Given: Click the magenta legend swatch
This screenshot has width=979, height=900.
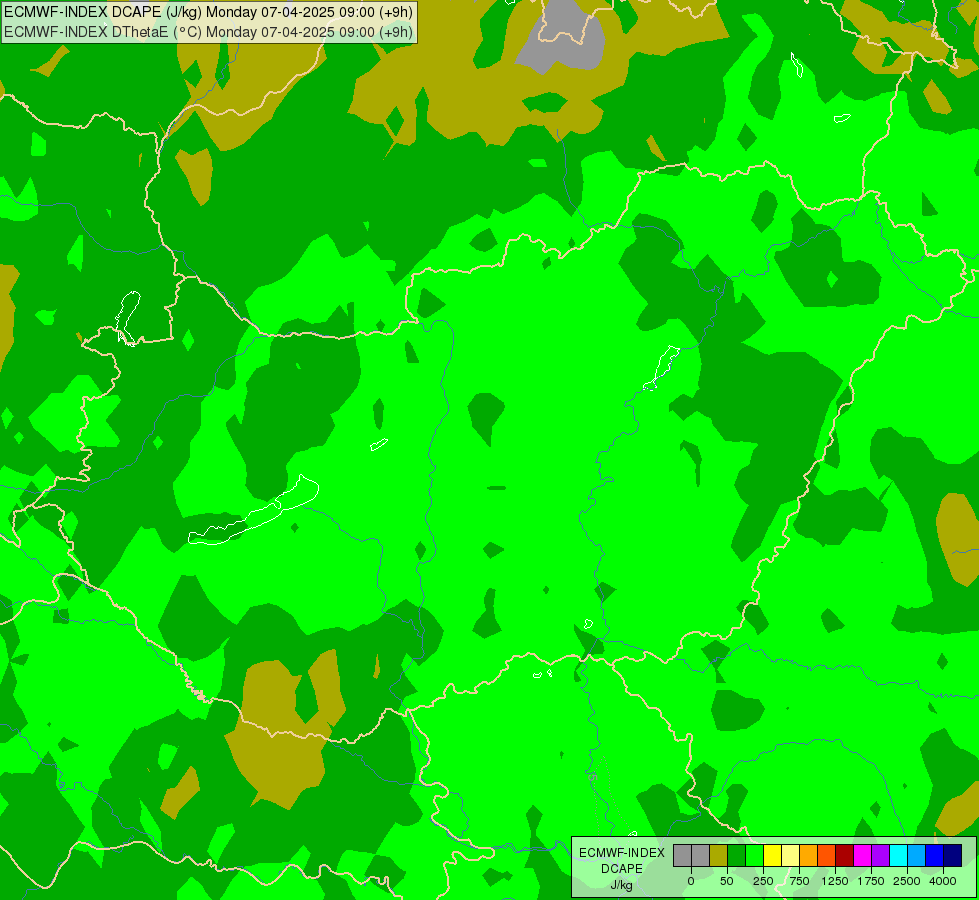Looking at the screenshot, I should click(x=863, y=856).
